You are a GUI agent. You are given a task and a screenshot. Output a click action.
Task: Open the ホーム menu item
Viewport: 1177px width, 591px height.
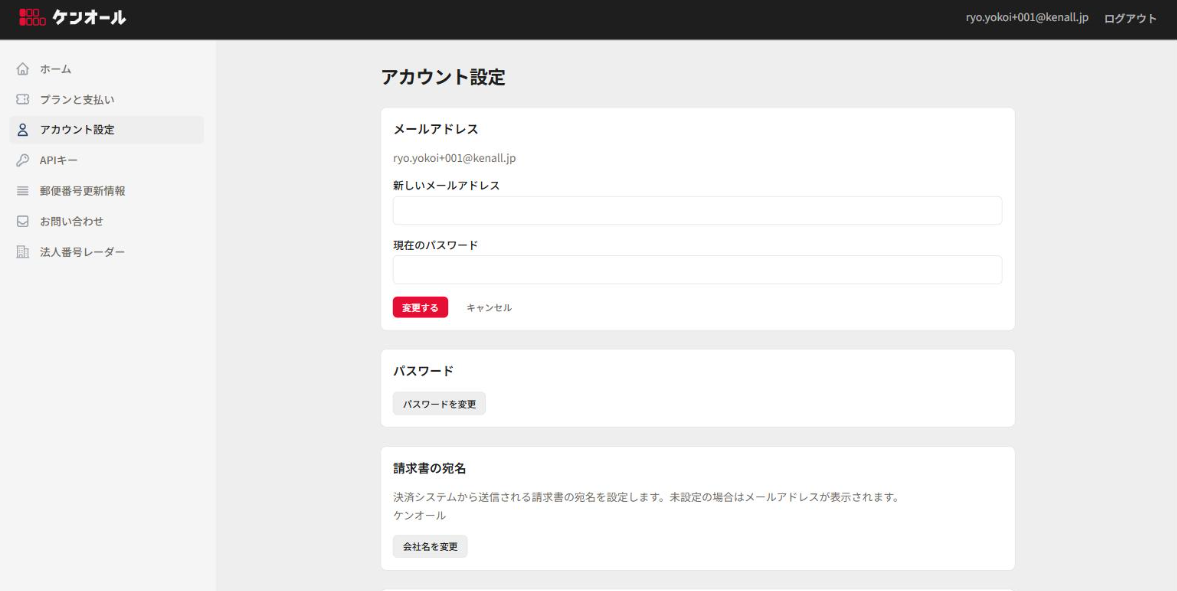click(x=107, y=69)
